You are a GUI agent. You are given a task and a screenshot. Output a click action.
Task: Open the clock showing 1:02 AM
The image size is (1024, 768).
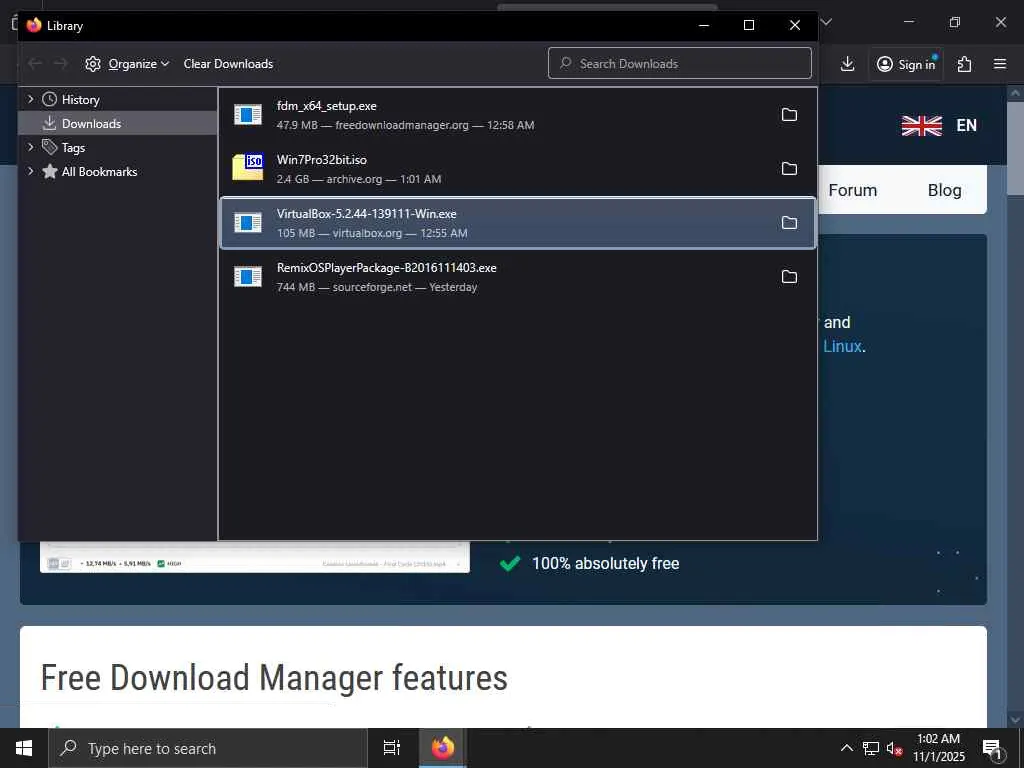(x=938, y=748)
